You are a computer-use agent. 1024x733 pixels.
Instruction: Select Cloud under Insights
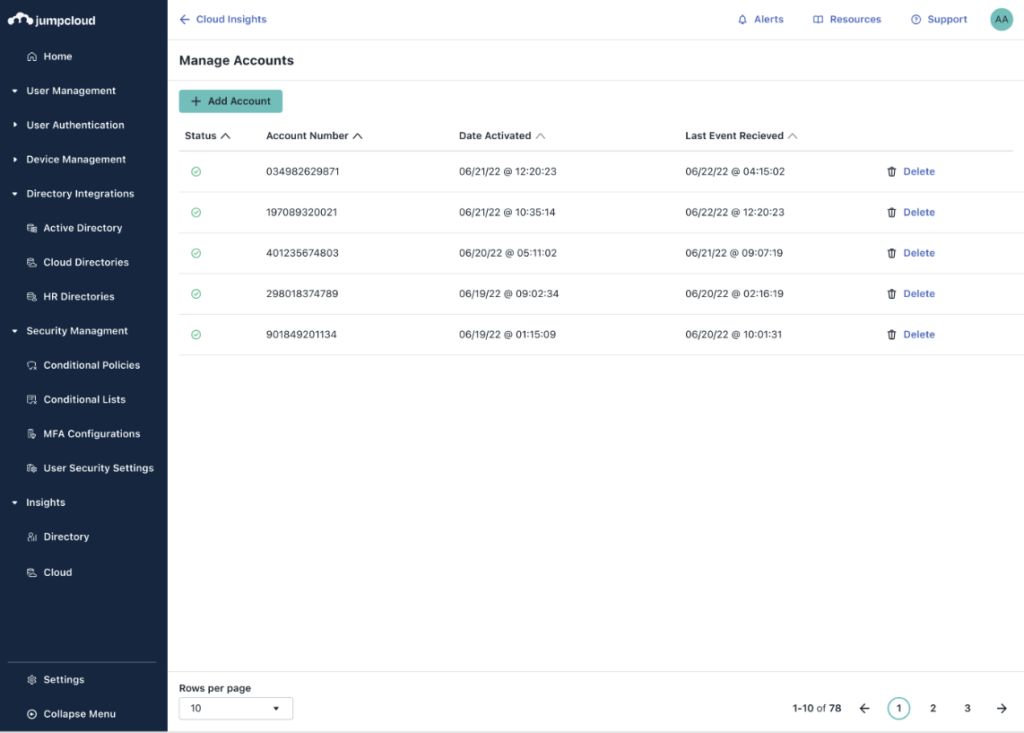(57, 573)
